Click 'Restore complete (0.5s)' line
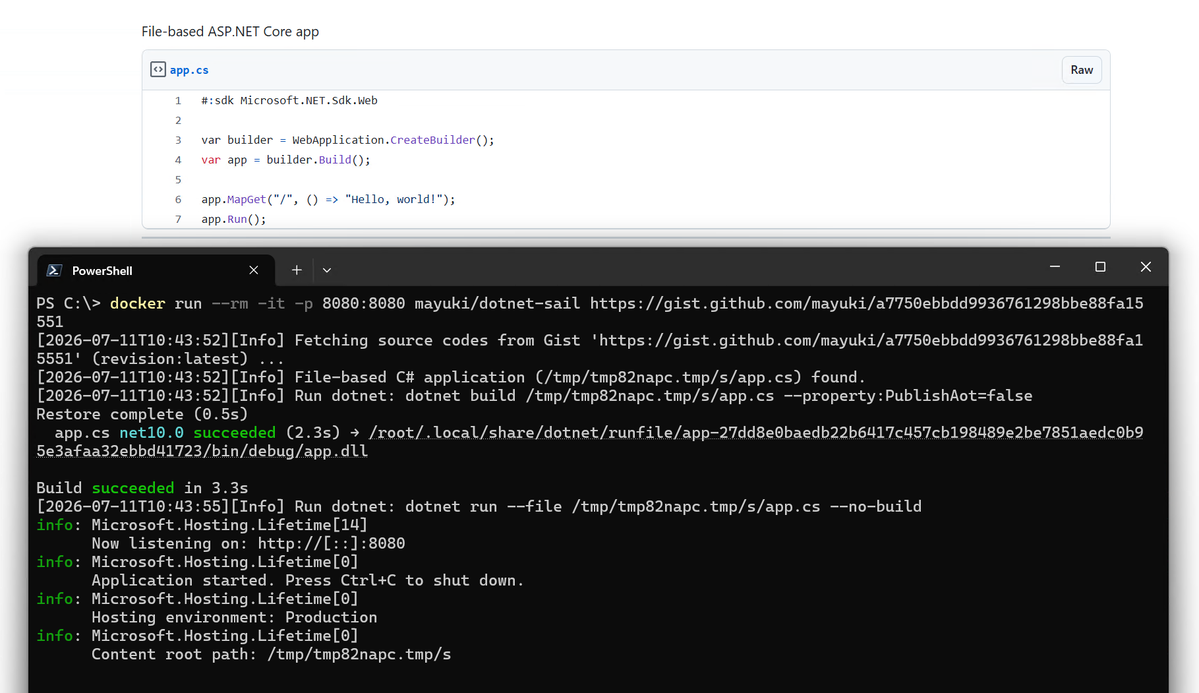The image size is (1199, 693). pyautogui.click(x=142, y=415)
